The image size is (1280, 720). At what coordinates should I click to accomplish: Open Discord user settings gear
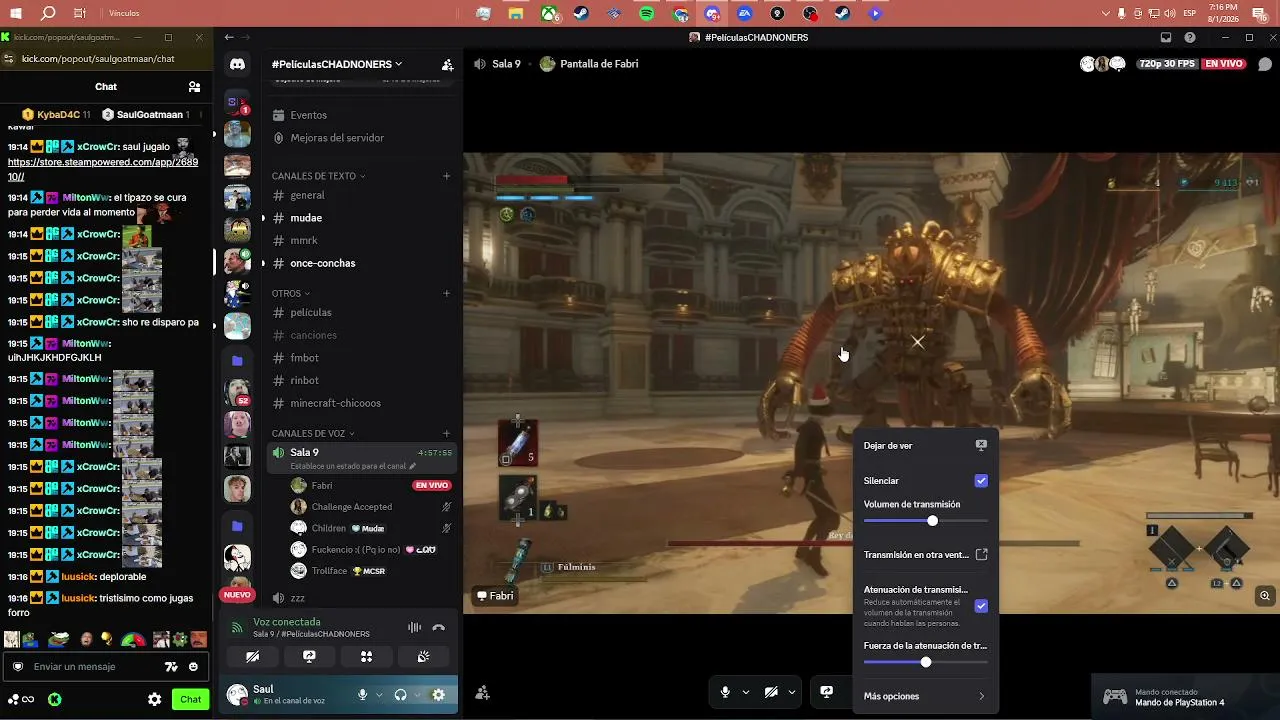pyautogui.click(x=438, y=695)
